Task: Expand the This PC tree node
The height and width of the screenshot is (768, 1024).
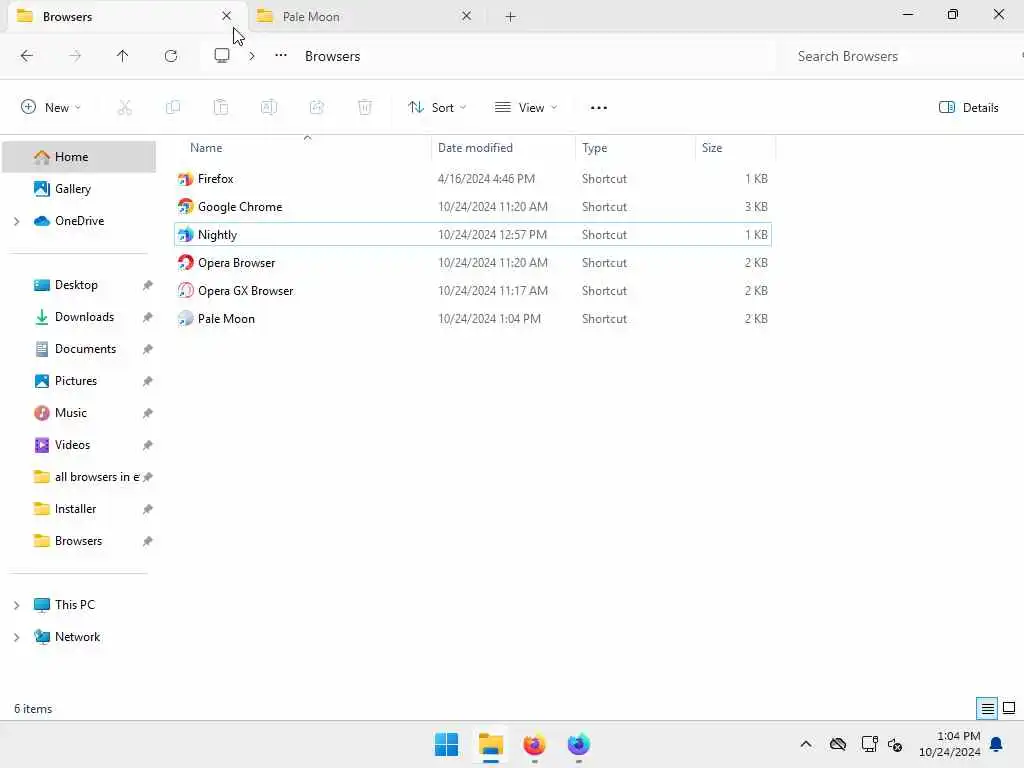Action: coord(16,605)
